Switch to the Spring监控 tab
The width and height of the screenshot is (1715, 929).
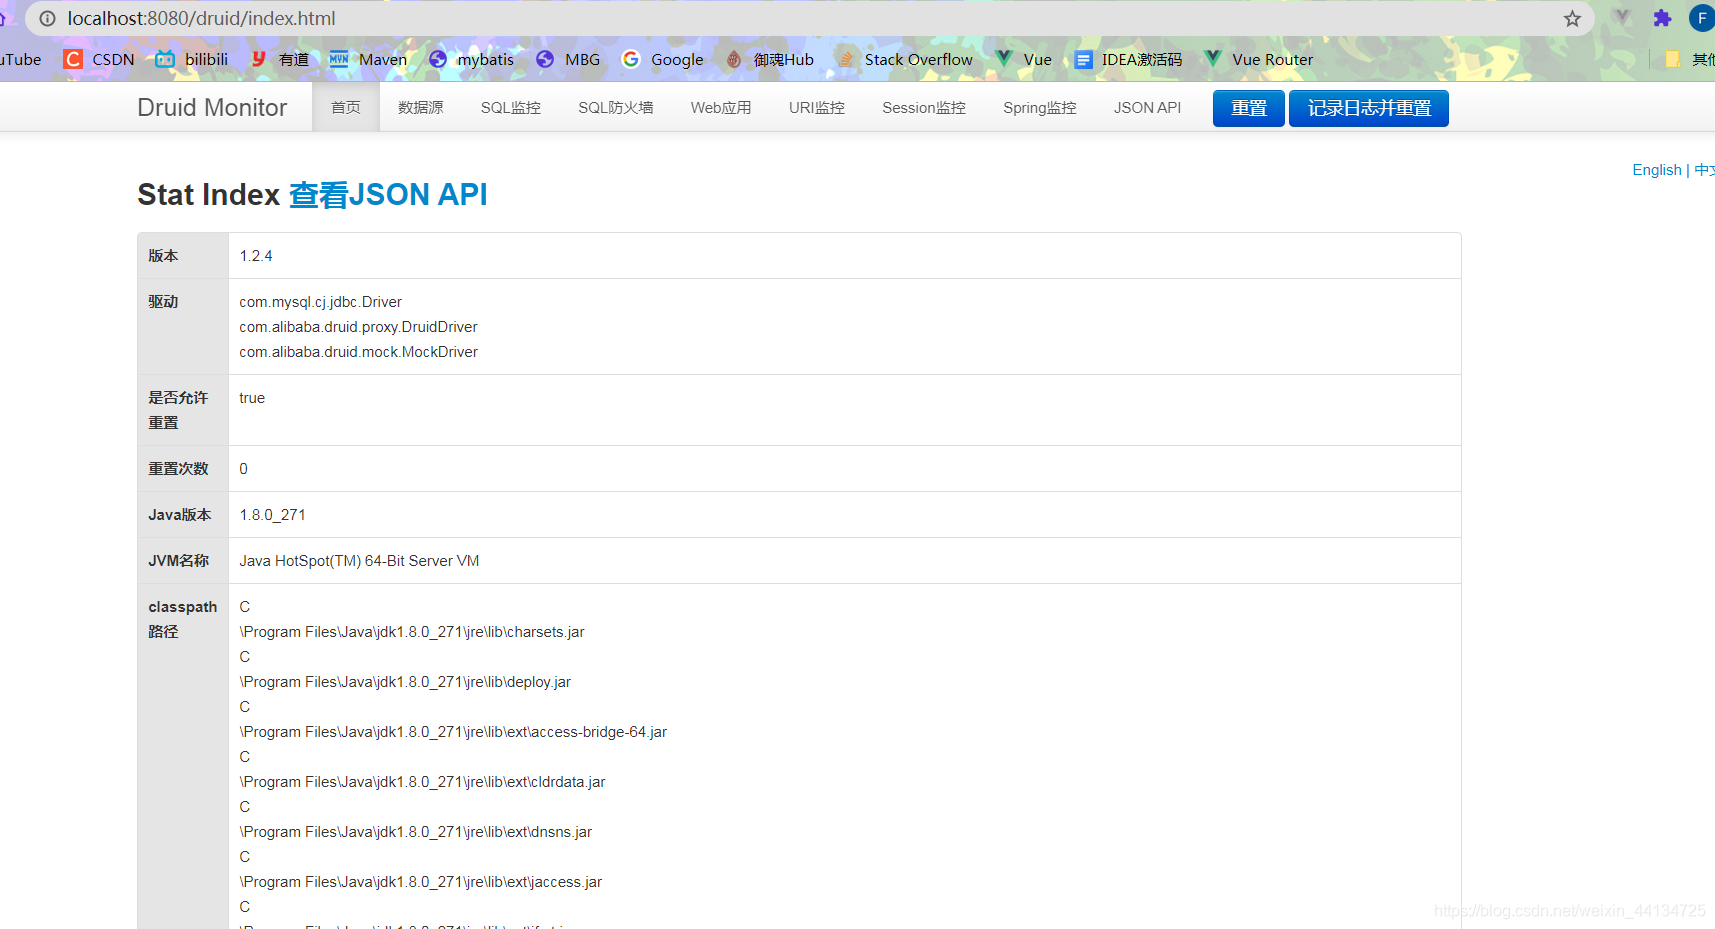(x=1040, y=107)
